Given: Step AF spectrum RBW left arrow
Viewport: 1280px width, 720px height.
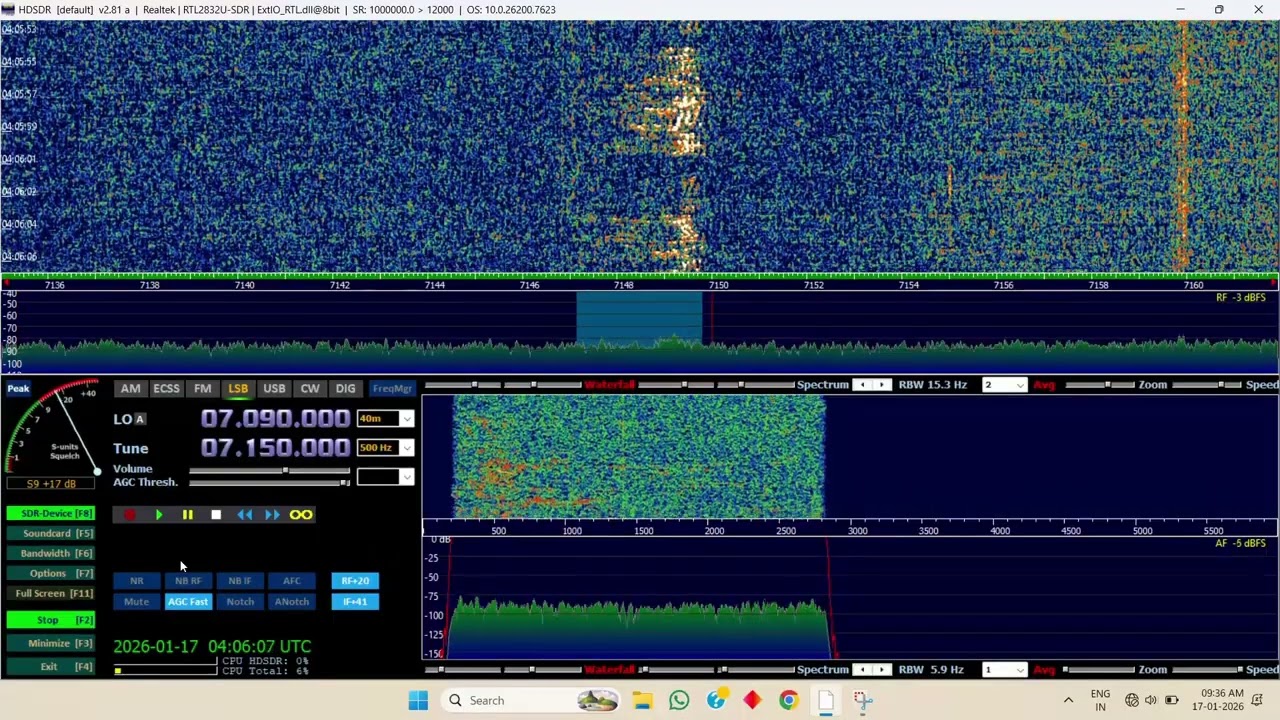Looking at the screenshot, I should (863, 670).
